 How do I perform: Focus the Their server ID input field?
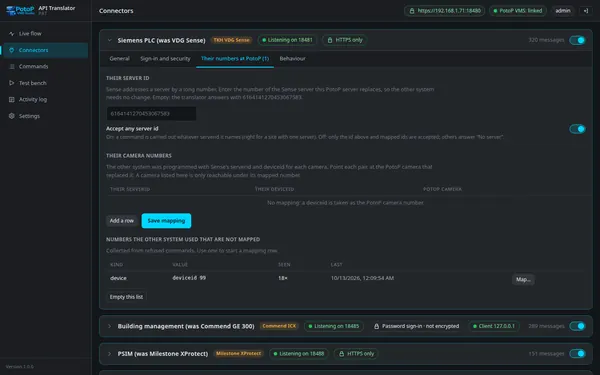pos(151,114)
